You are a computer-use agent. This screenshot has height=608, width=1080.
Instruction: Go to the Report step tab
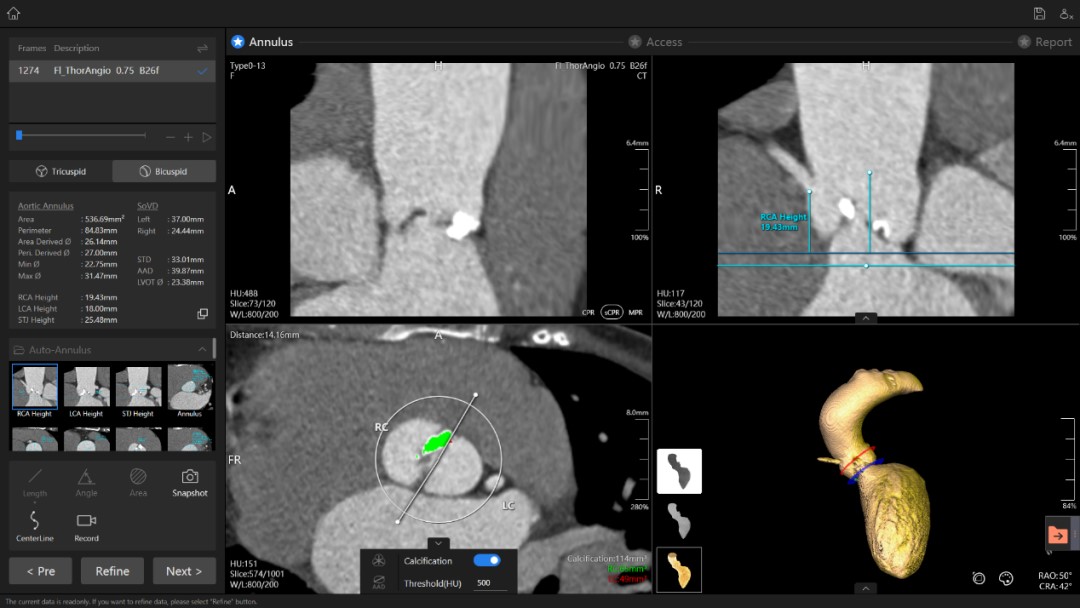coord(1045,42)
